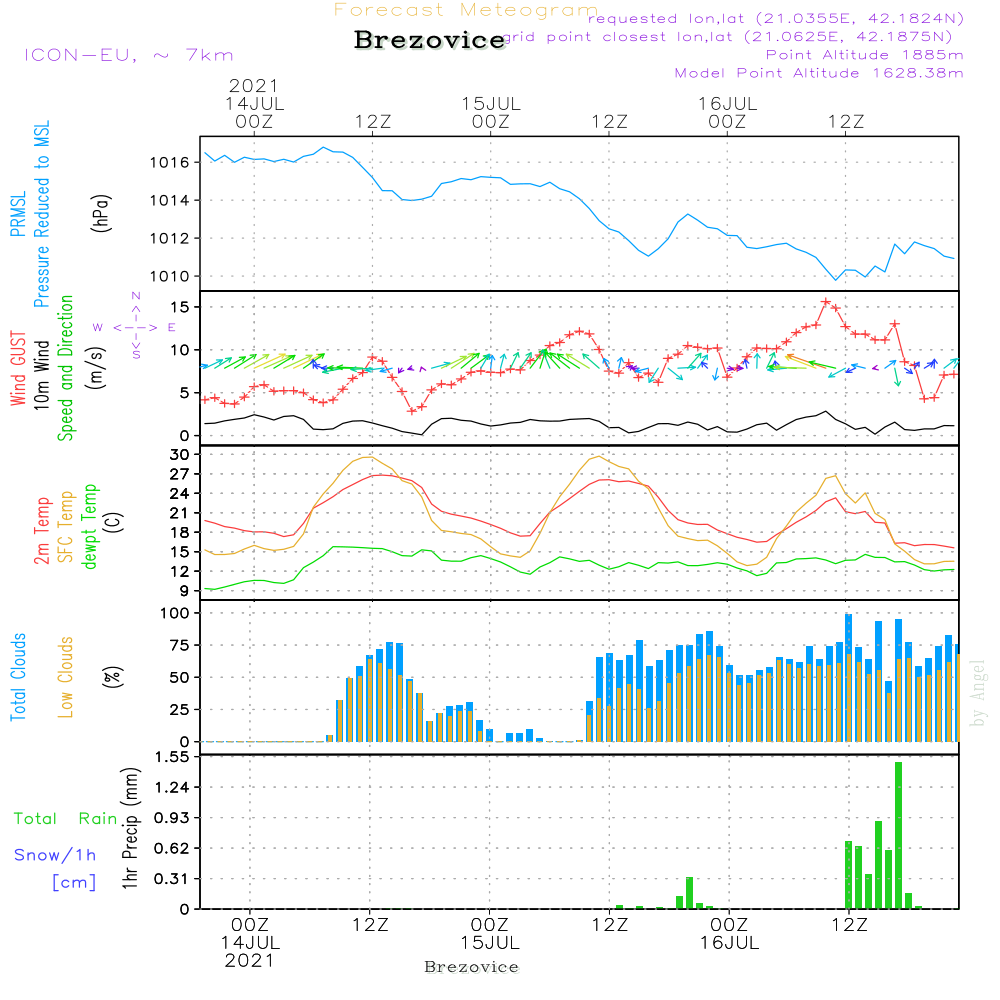Click the green 'Speed and Direction' label
The width and height of the screenshot is (1000, 1000).
(x=66, y=368)
